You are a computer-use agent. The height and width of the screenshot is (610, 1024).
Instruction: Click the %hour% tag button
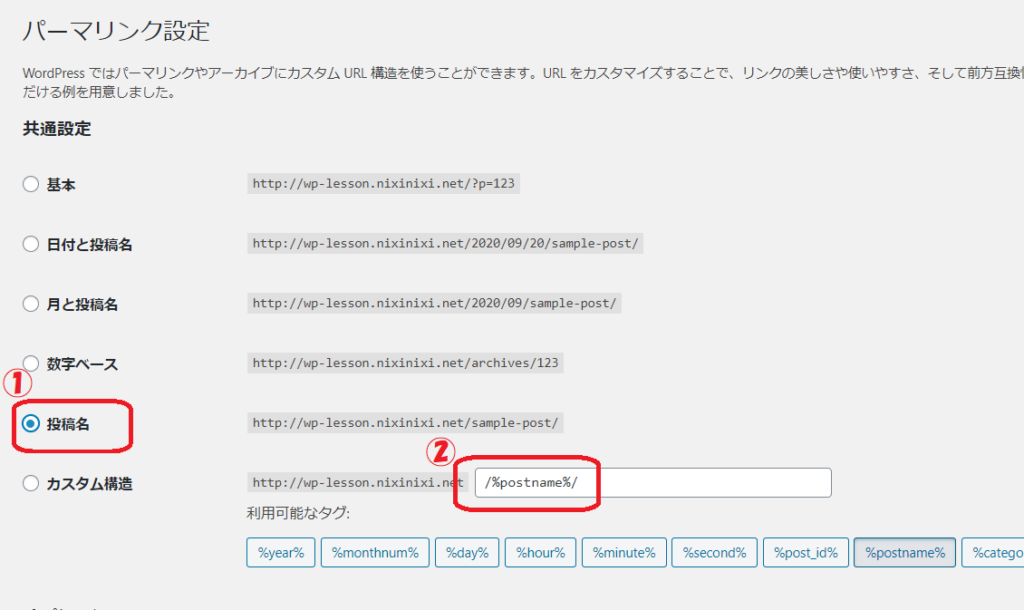pyautogui.click(x=540, y=553)
